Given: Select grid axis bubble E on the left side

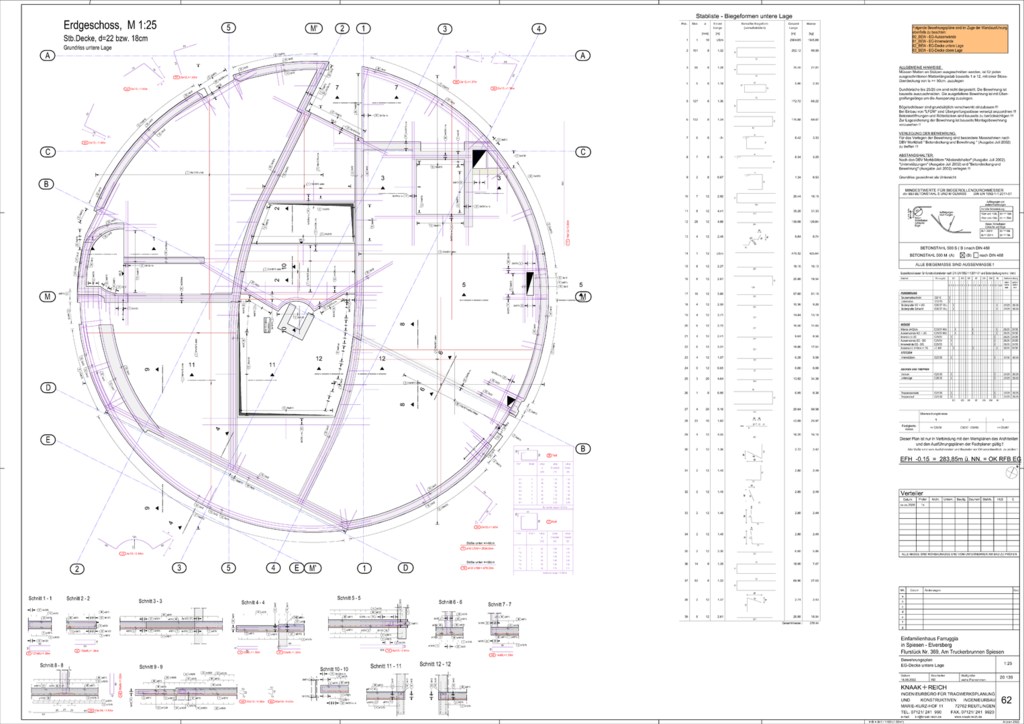Looking at the screenshot, I should click(x=47, y=440).
